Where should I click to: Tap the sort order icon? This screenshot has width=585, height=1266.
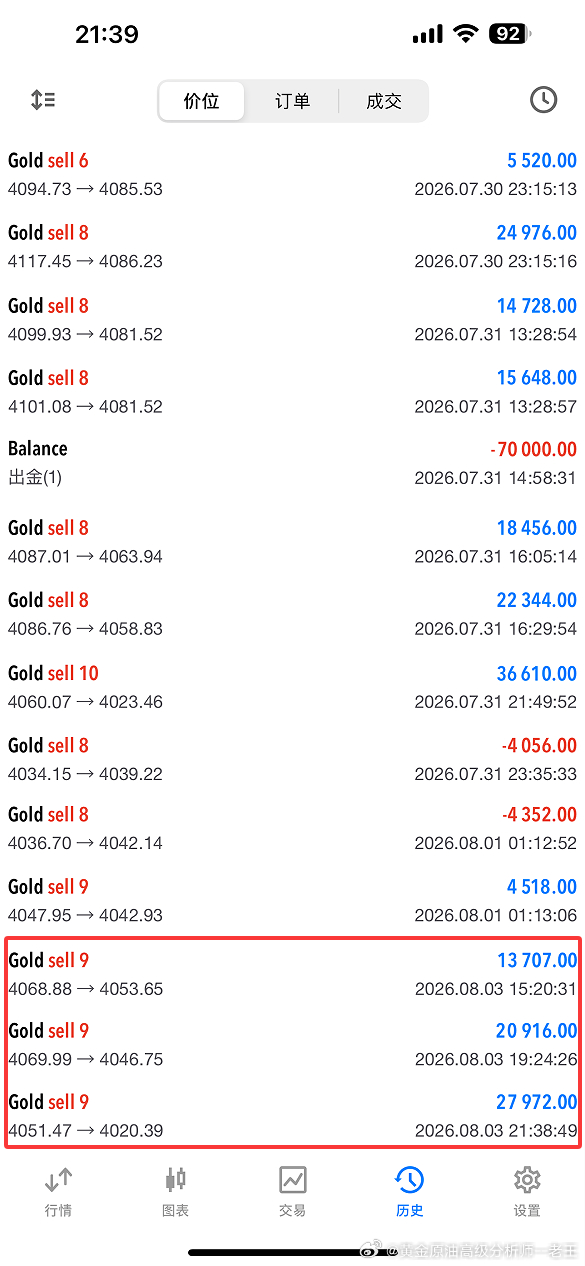point(43,100)
